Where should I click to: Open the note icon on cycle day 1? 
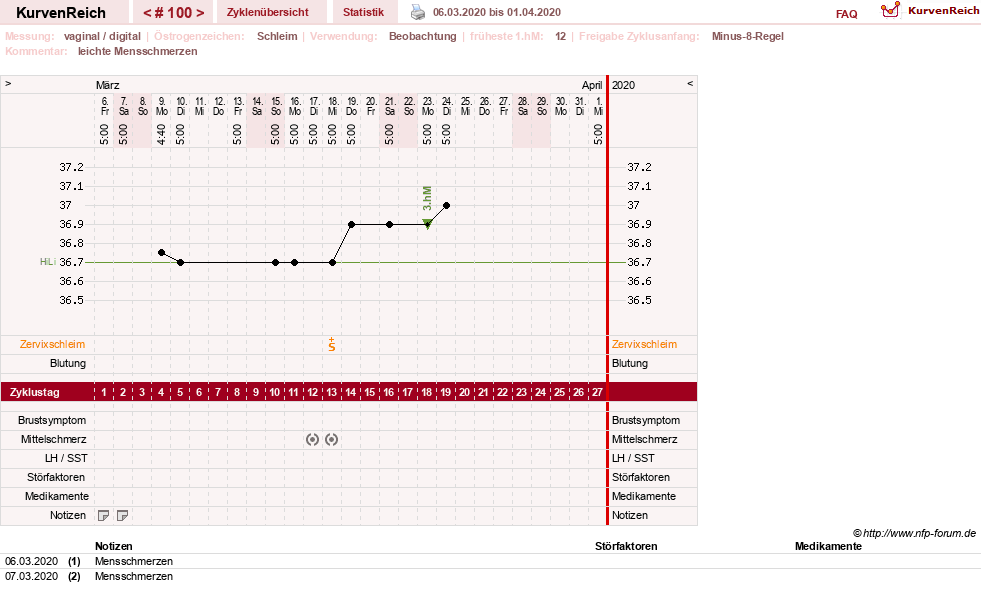[104, 516]
